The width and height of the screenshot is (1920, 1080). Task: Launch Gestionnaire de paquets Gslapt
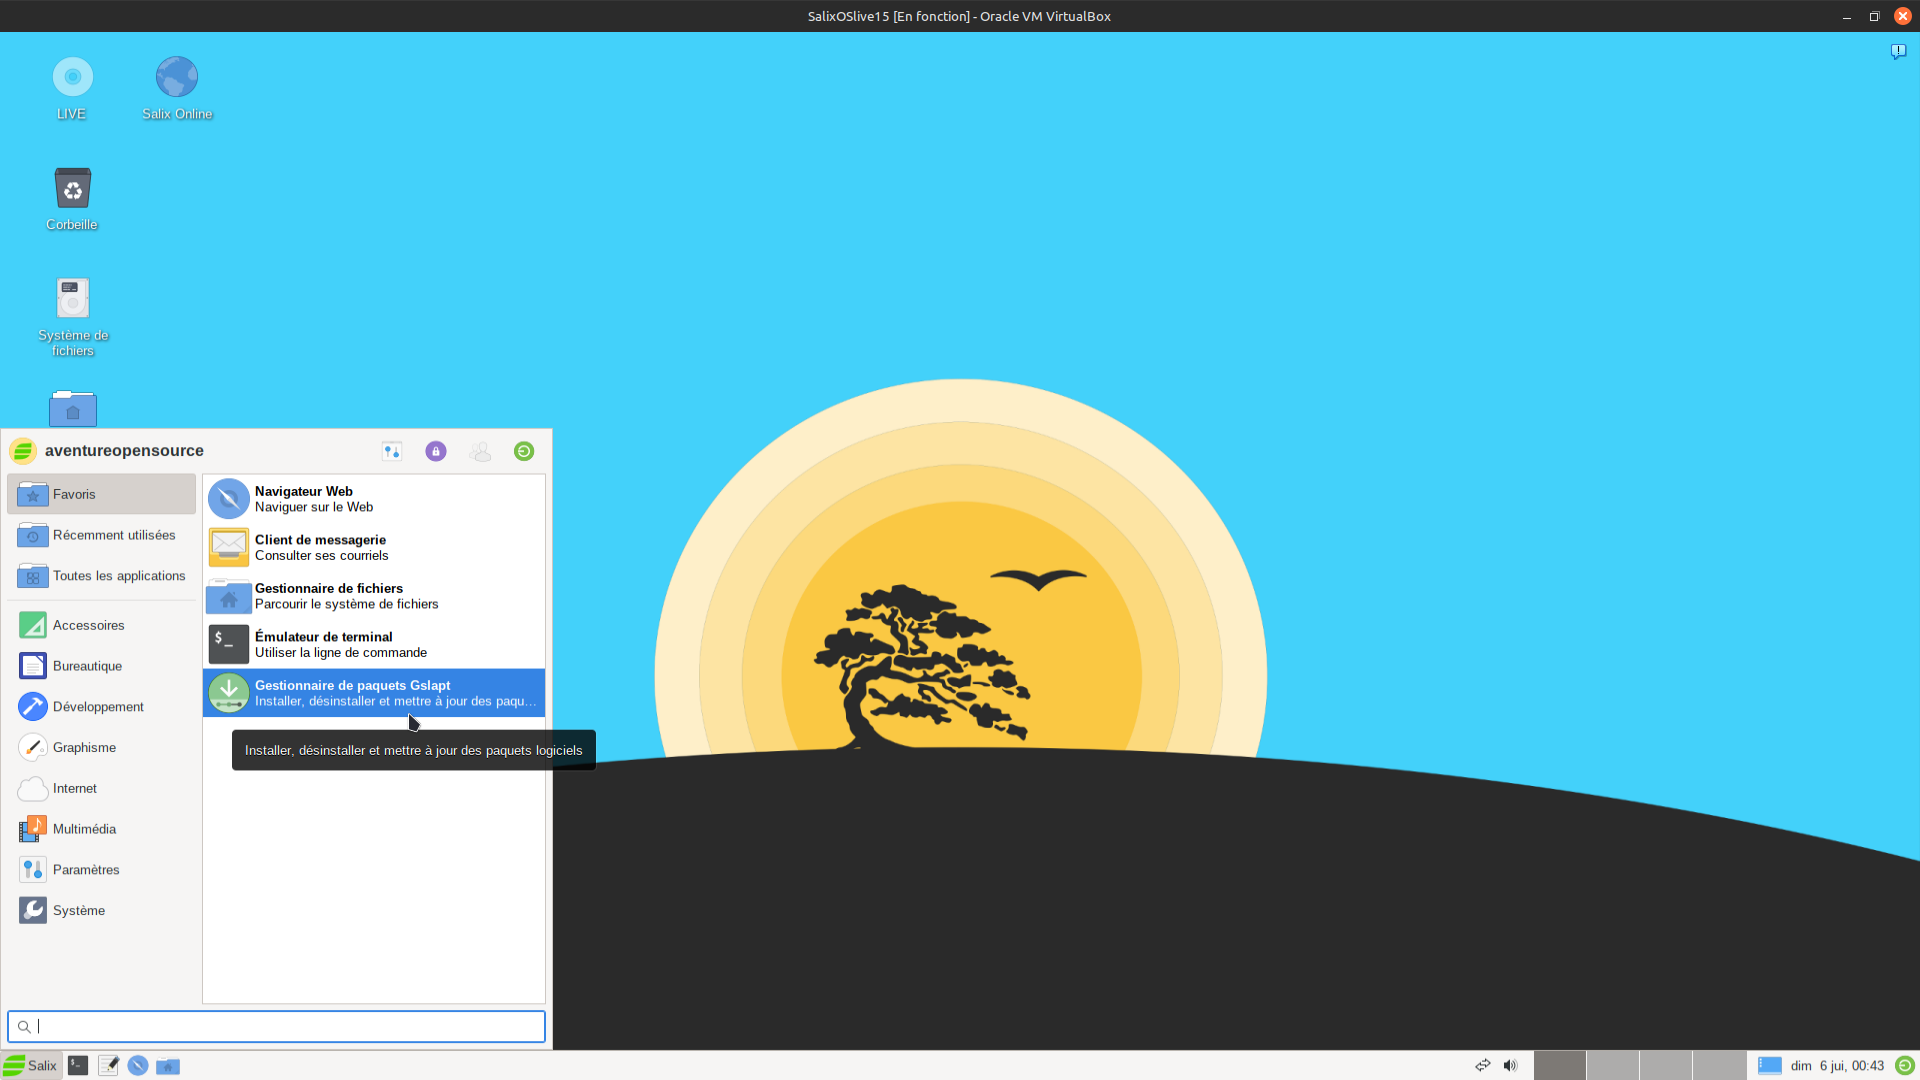click(x=374, y=693)
